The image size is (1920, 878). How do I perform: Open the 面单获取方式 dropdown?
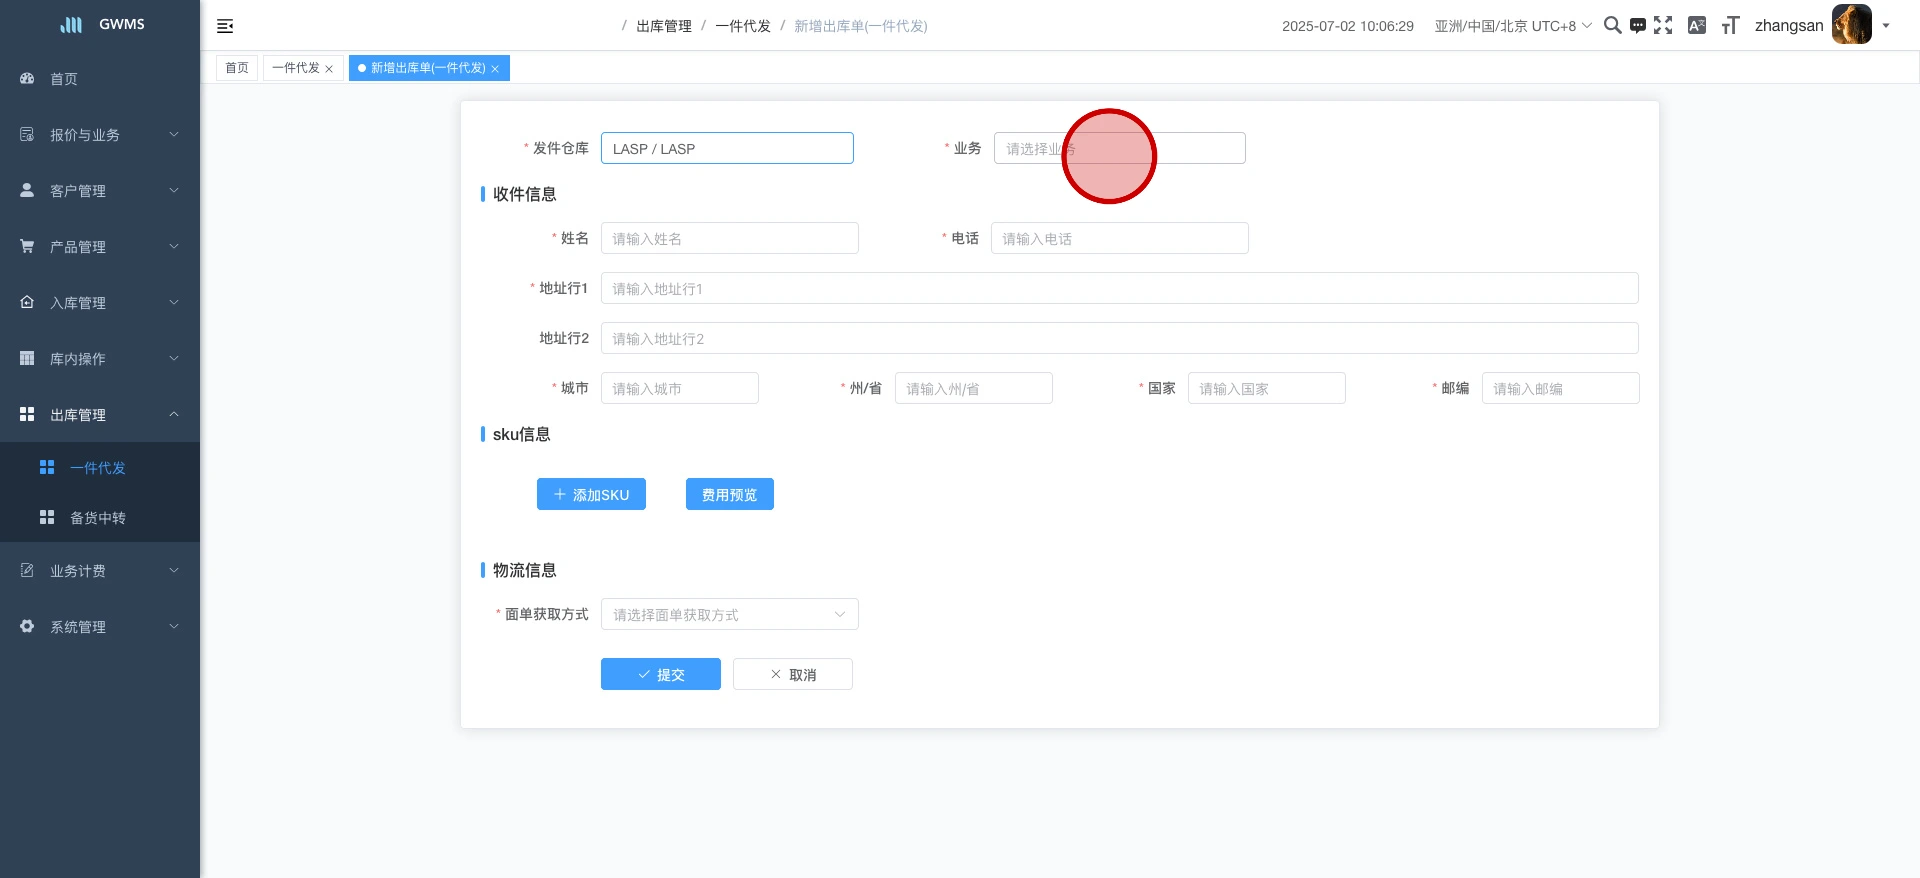[x=729, y=614]
